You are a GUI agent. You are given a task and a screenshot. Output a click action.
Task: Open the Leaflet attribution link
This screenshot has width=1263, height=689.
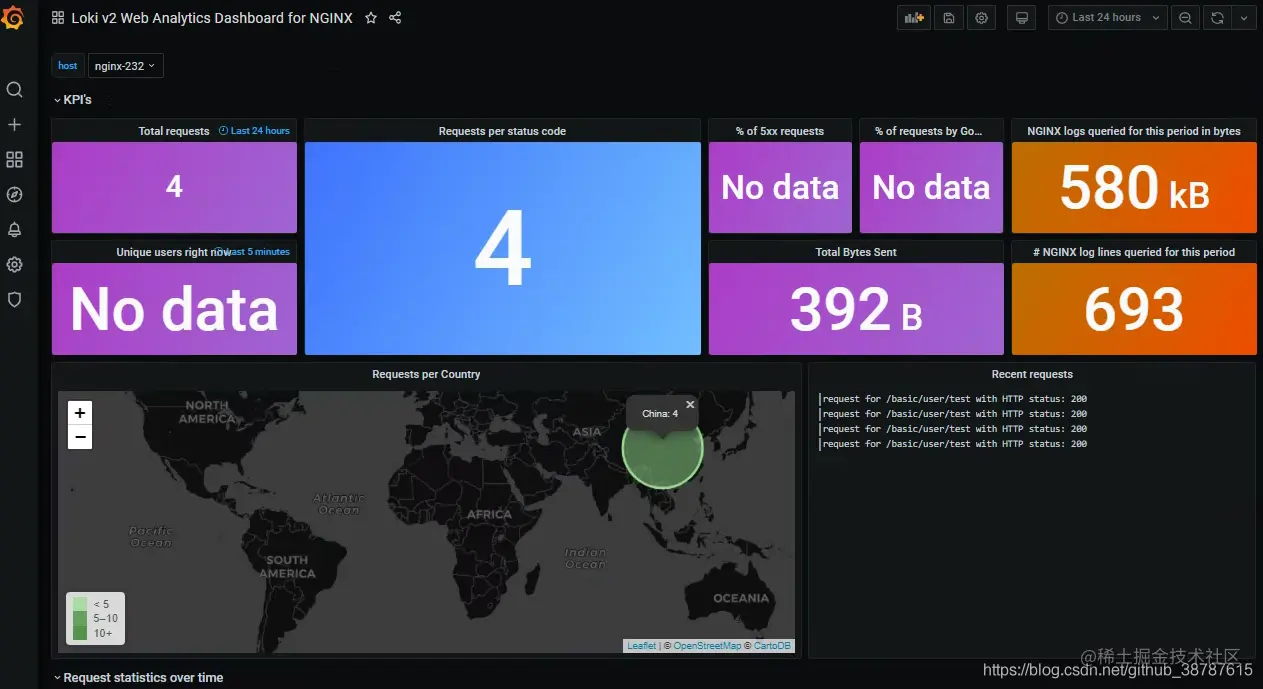[x=641, y=646]
